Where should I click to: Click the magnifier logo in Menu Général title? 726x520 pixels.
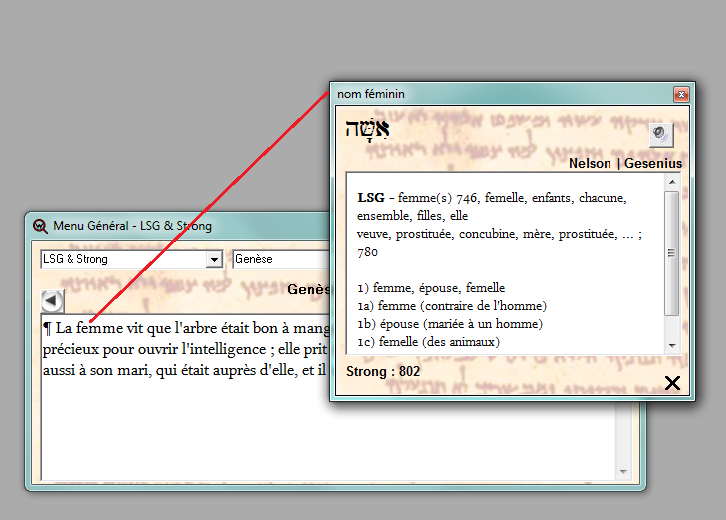pyautogui.click(x=40, y=226)
